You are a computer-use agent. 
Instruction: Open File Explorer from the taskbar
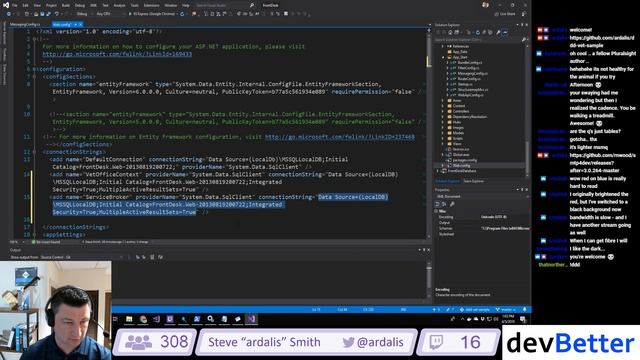coord(129,319)
